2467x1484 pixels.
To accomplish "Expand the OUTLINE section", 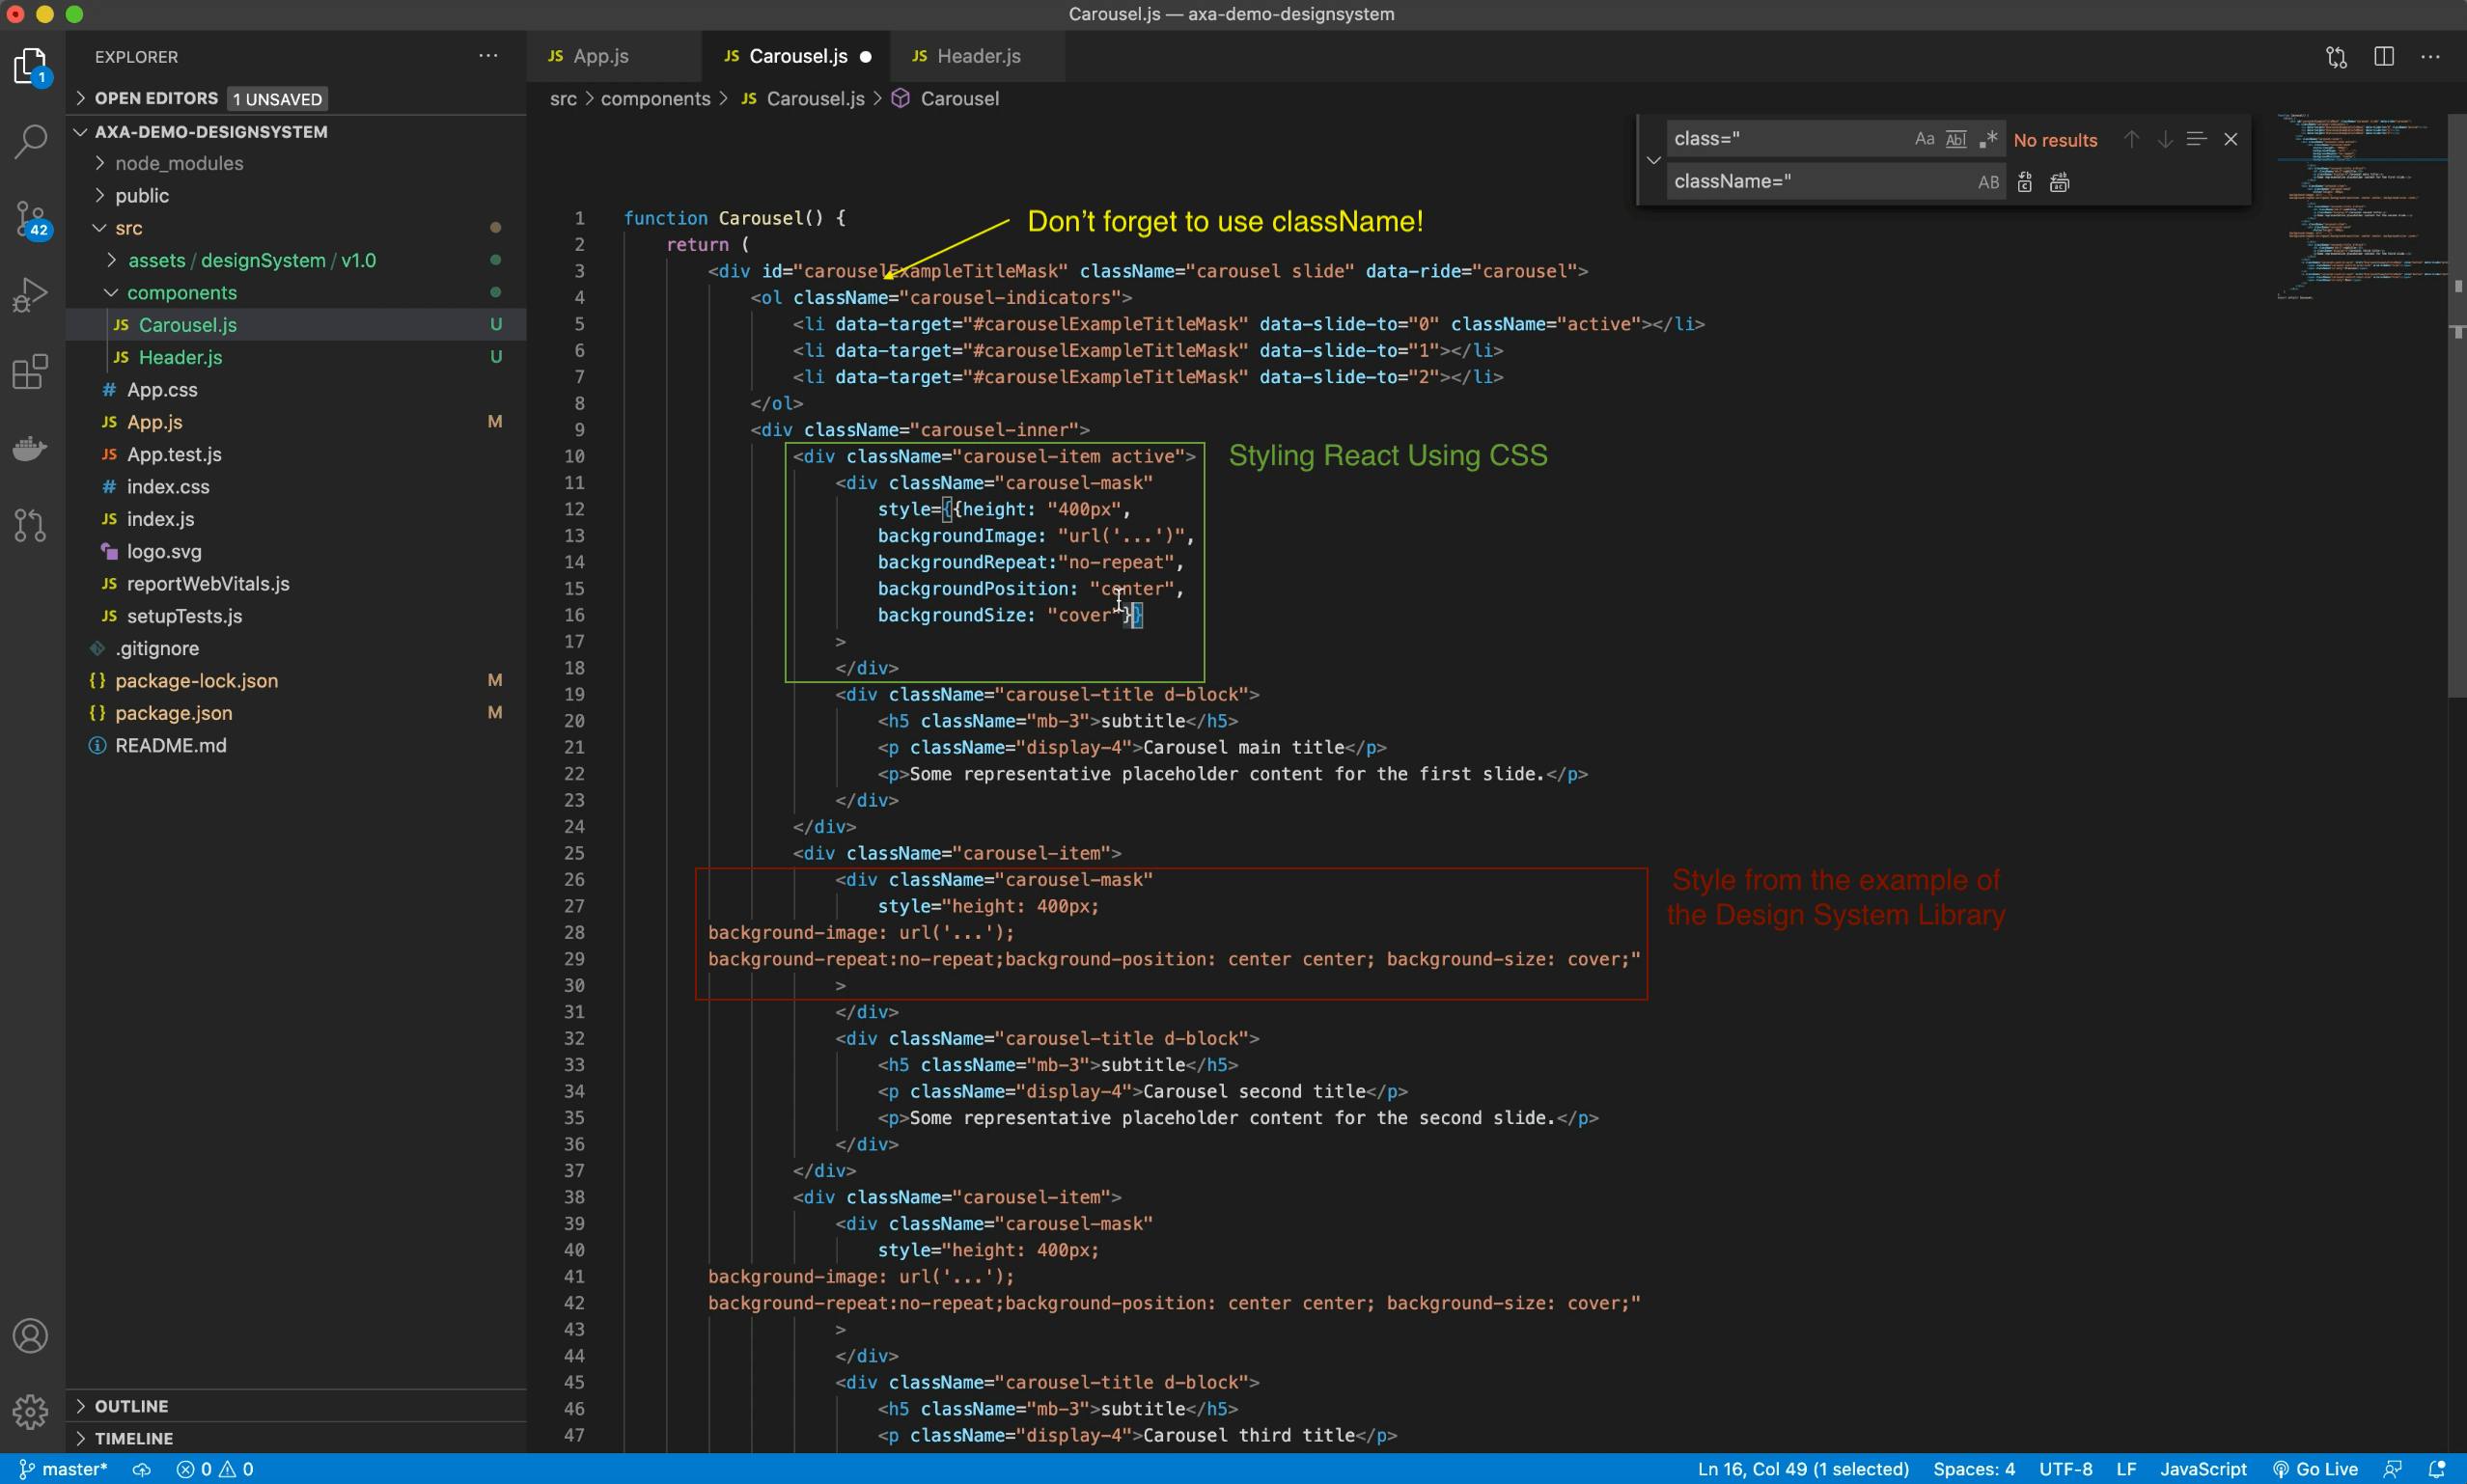I will [x=131, y=1406].
